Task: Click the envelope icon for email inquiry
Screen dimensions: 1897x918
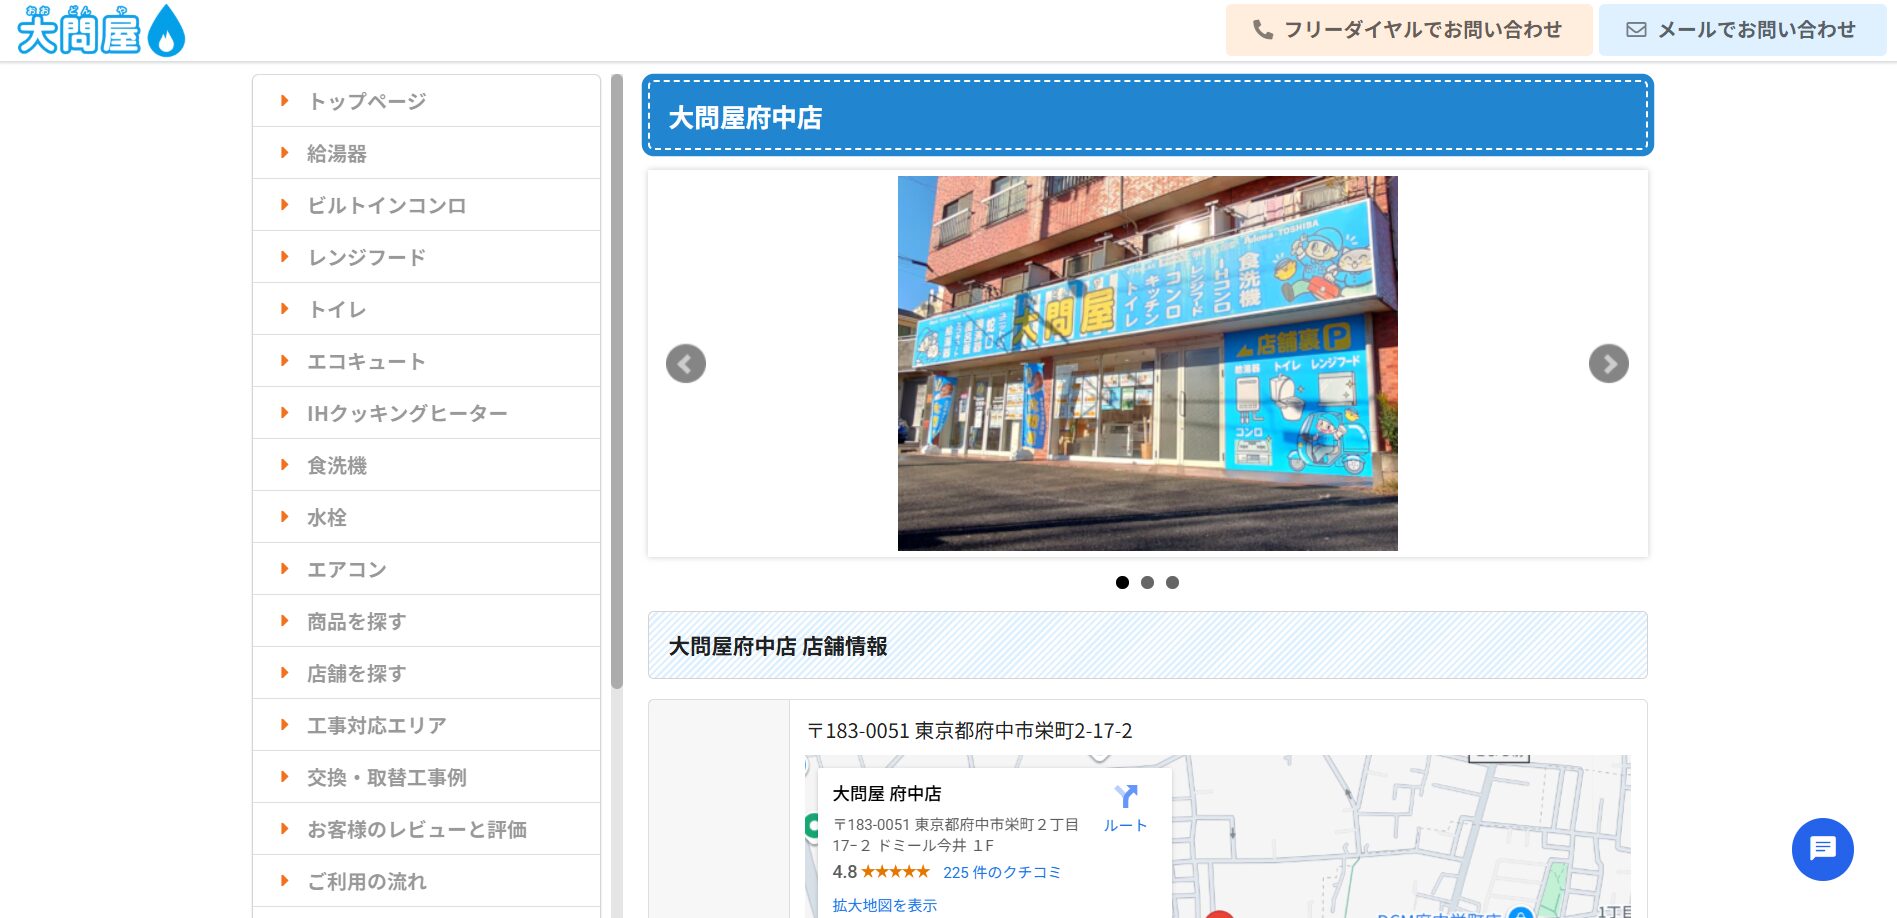Action: 1636,30
